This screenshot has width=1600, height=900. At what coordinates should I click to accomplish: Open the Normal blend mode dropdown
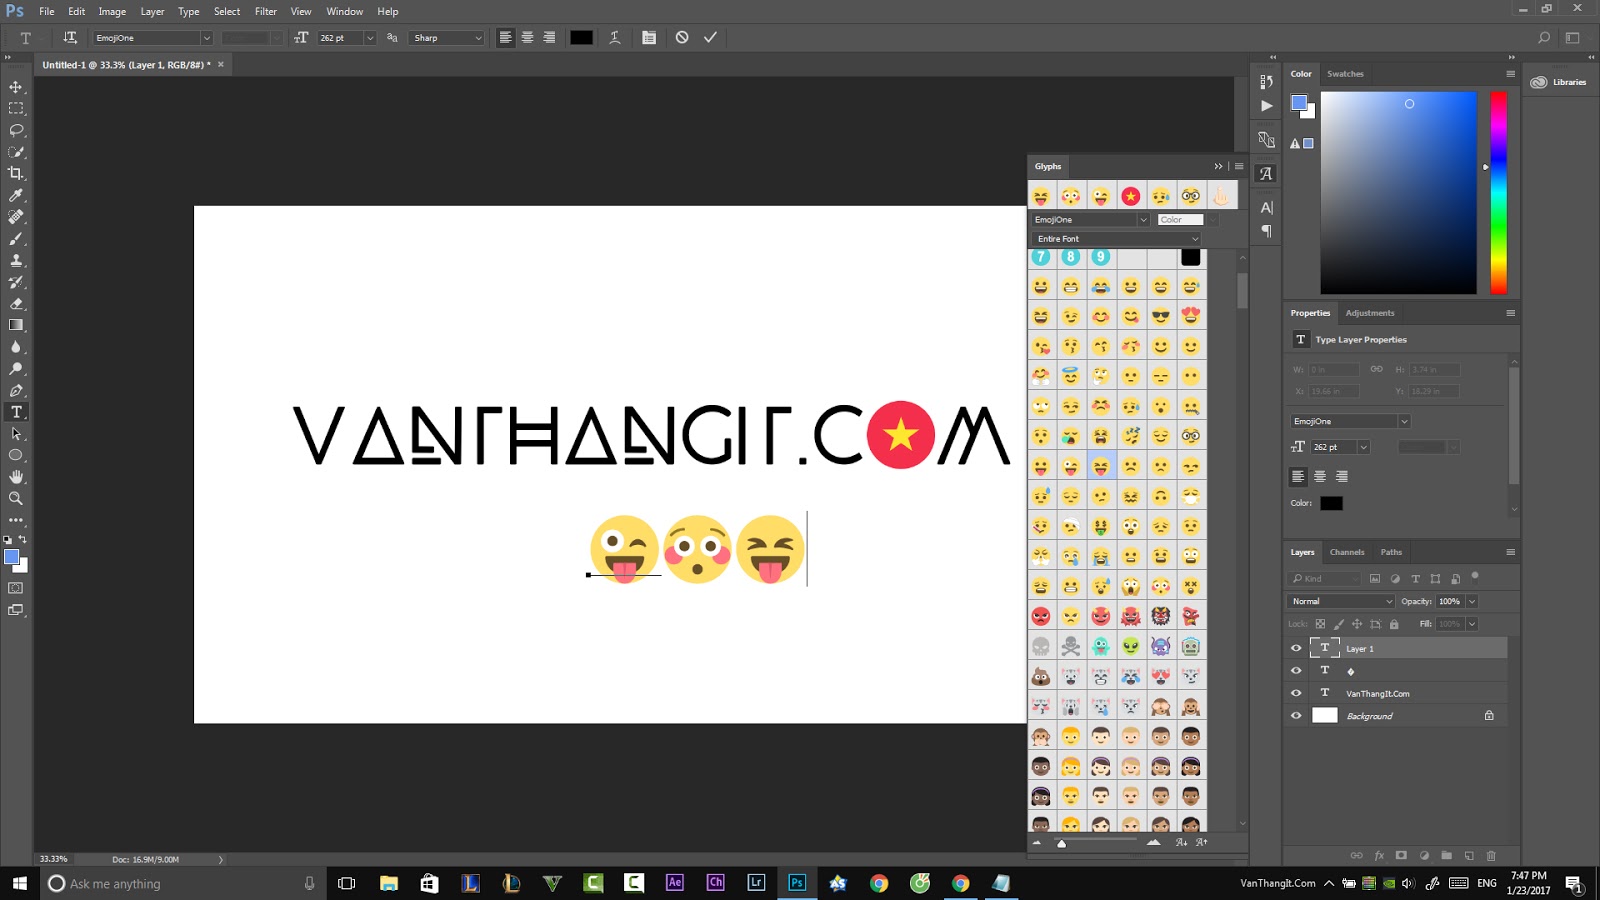pyautogui.click(x=1340, y=601)
